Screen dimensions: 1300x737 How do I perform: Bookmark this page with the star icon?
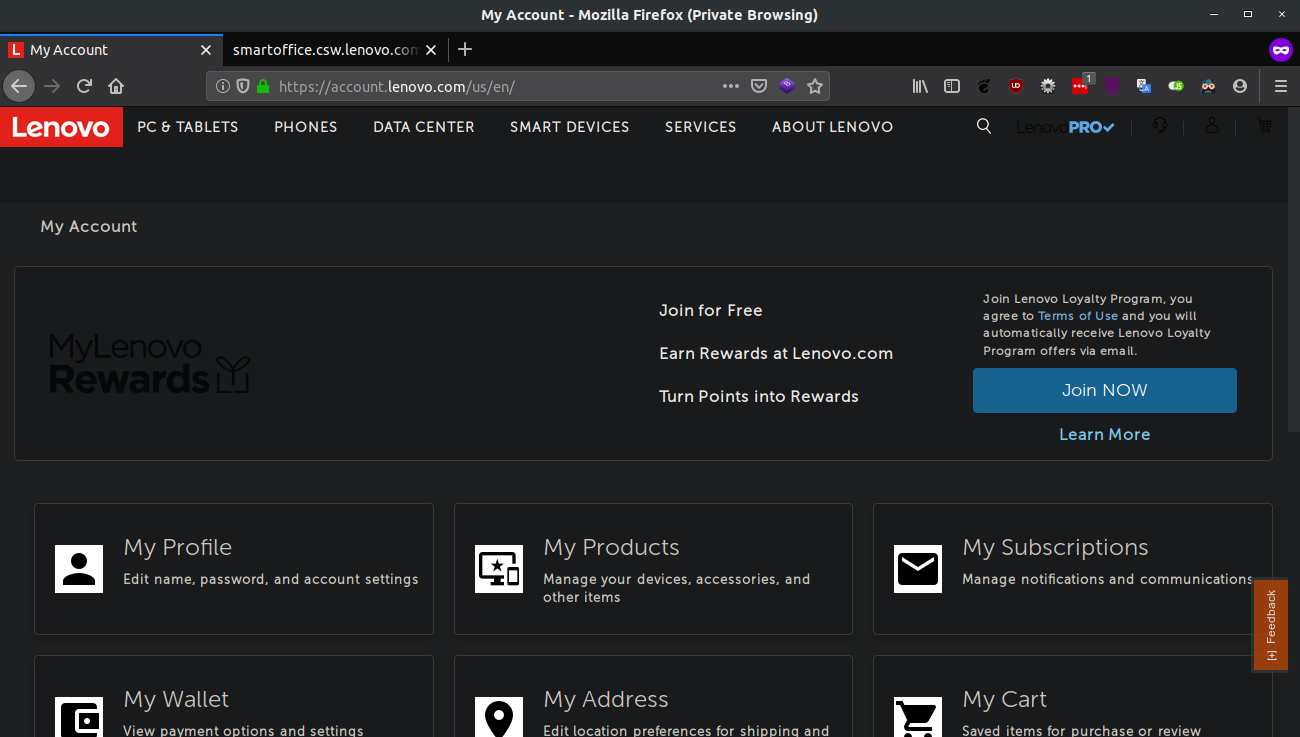click(815, 86)
